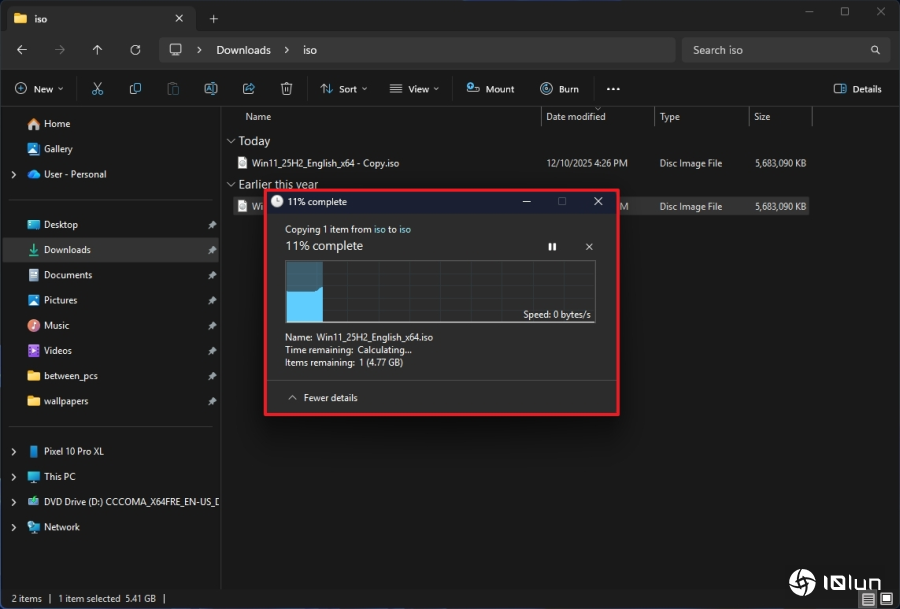The width and height of the screenshot is (900, 609).
Task: Open the Sort dropdown
Action: coord(343,89)
